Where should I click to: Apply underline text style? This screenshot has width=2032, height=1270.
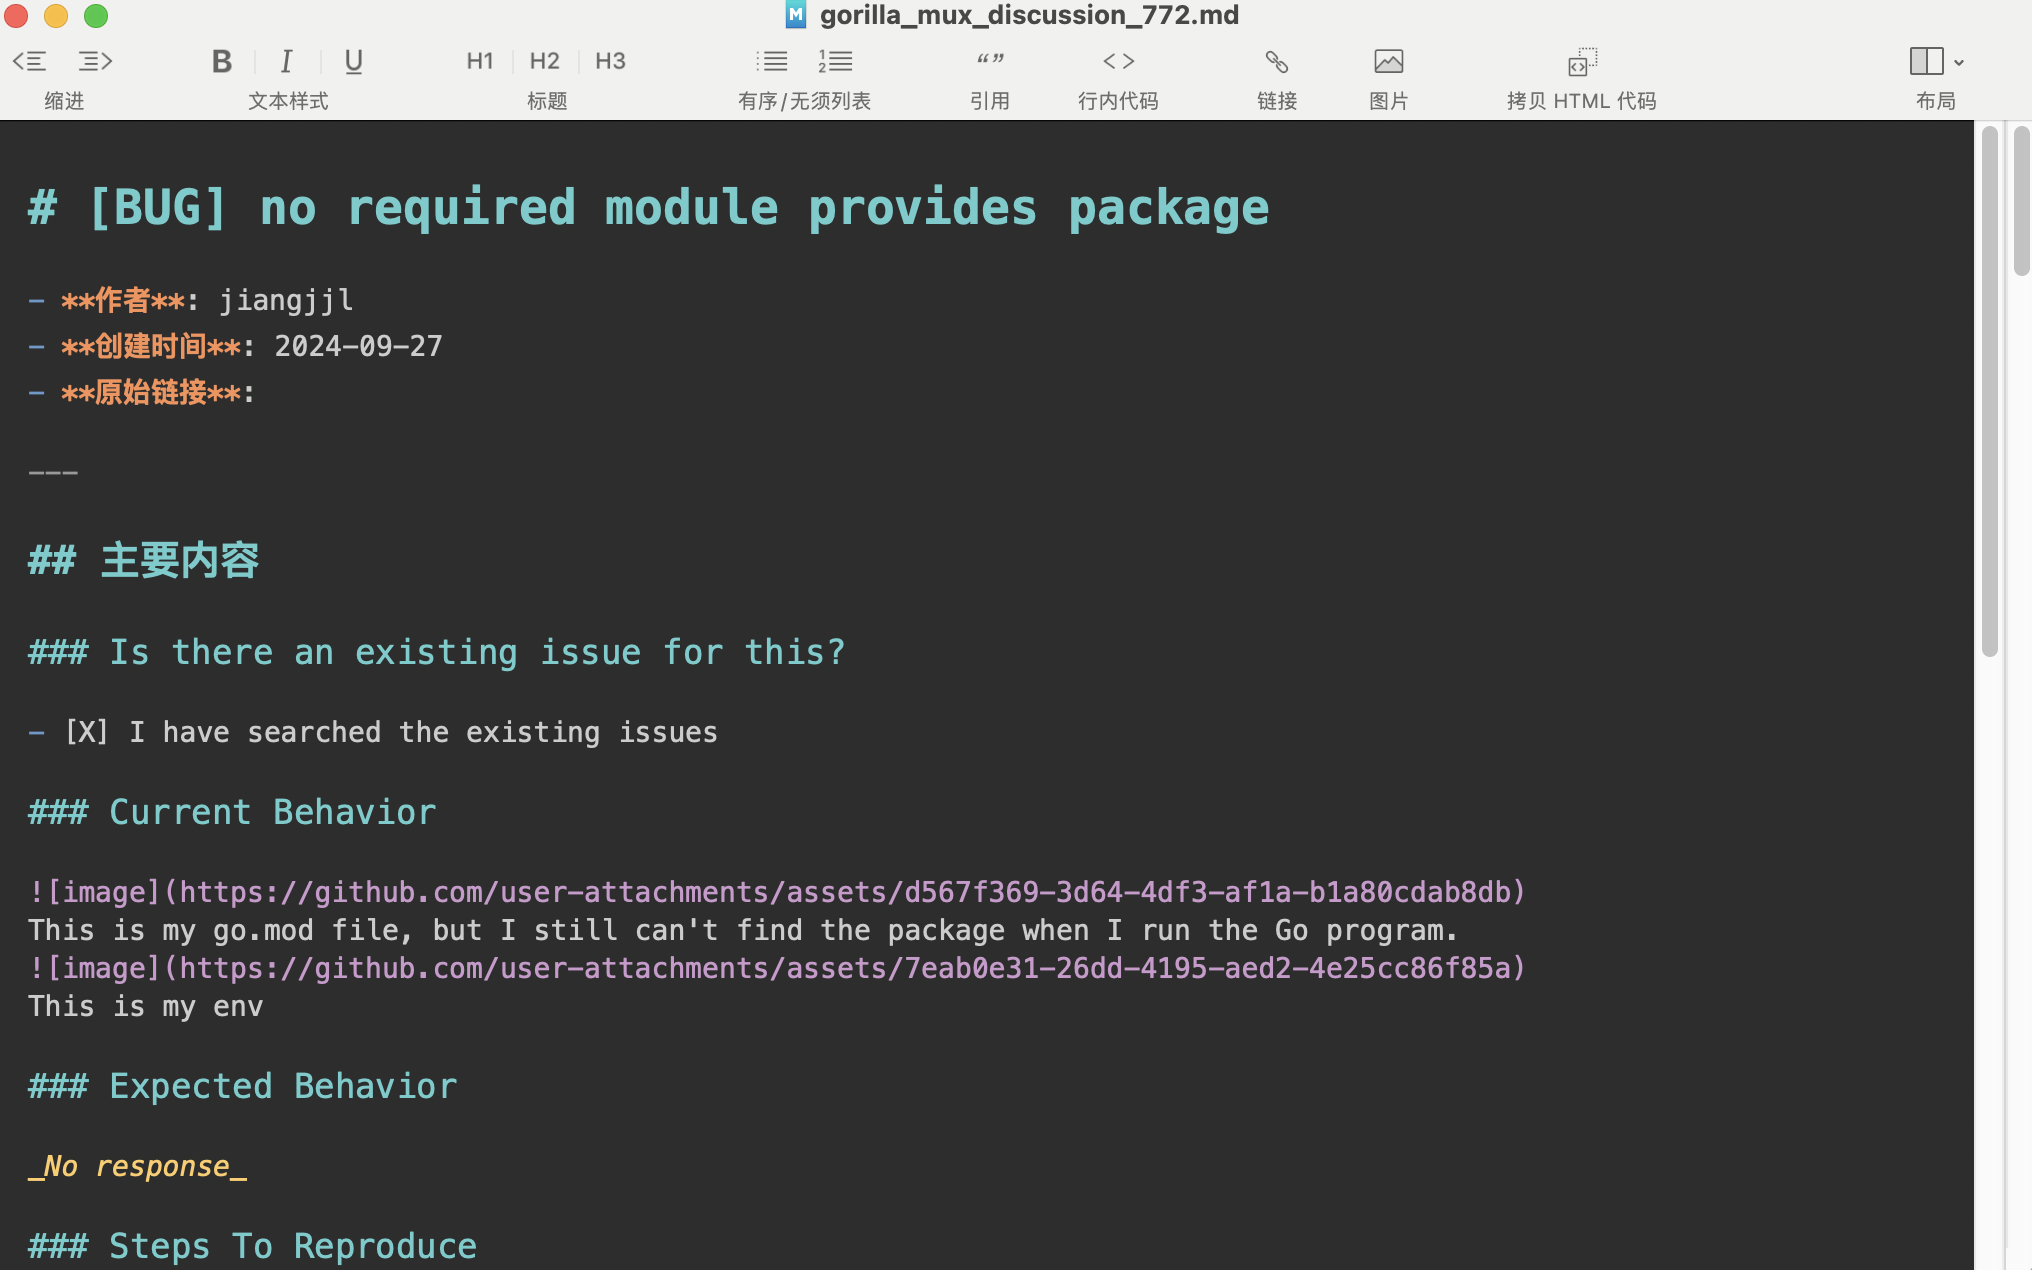point(353,62)
